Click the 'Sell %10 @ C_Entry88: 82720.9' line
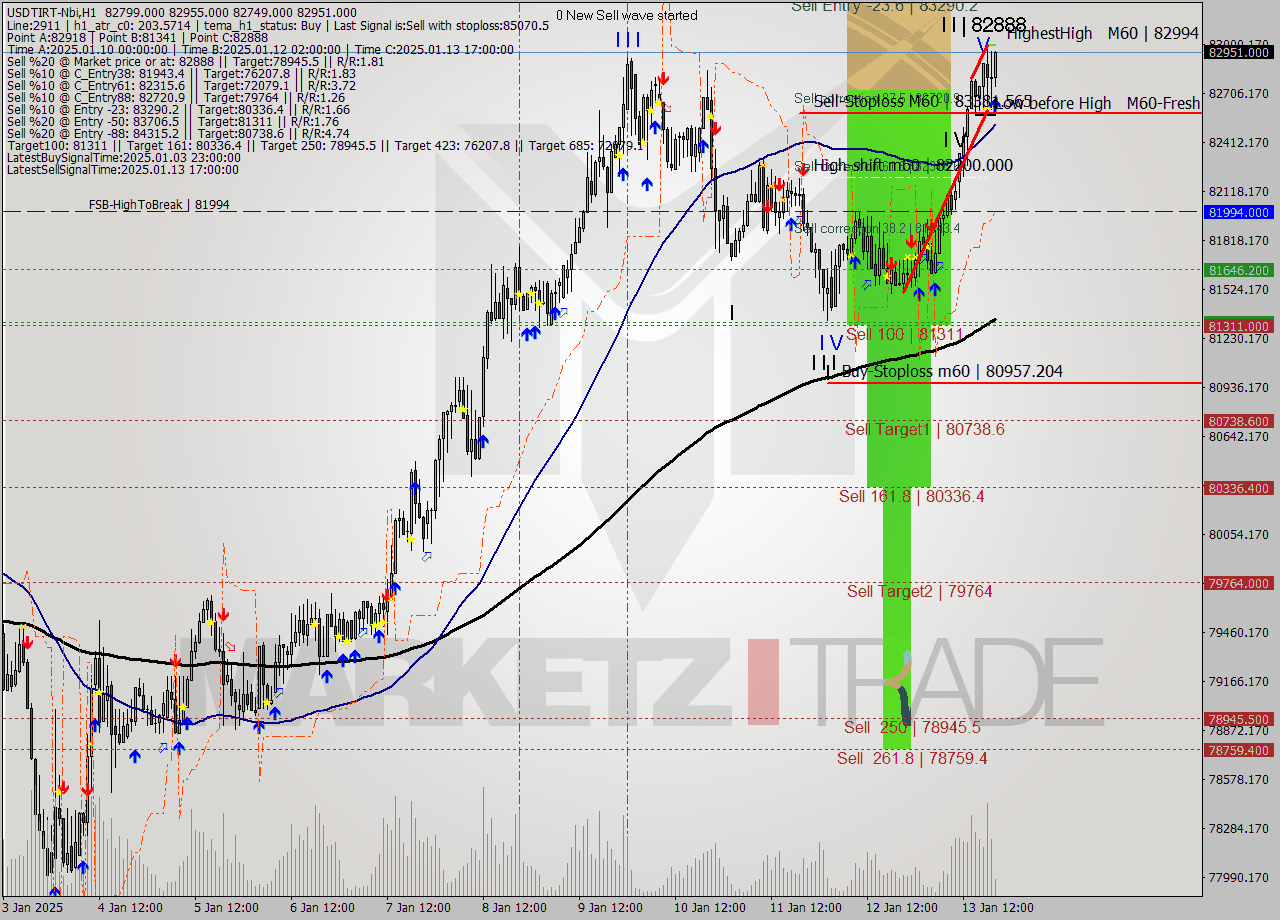This screenshot has width=1280, height=920. 174,97
